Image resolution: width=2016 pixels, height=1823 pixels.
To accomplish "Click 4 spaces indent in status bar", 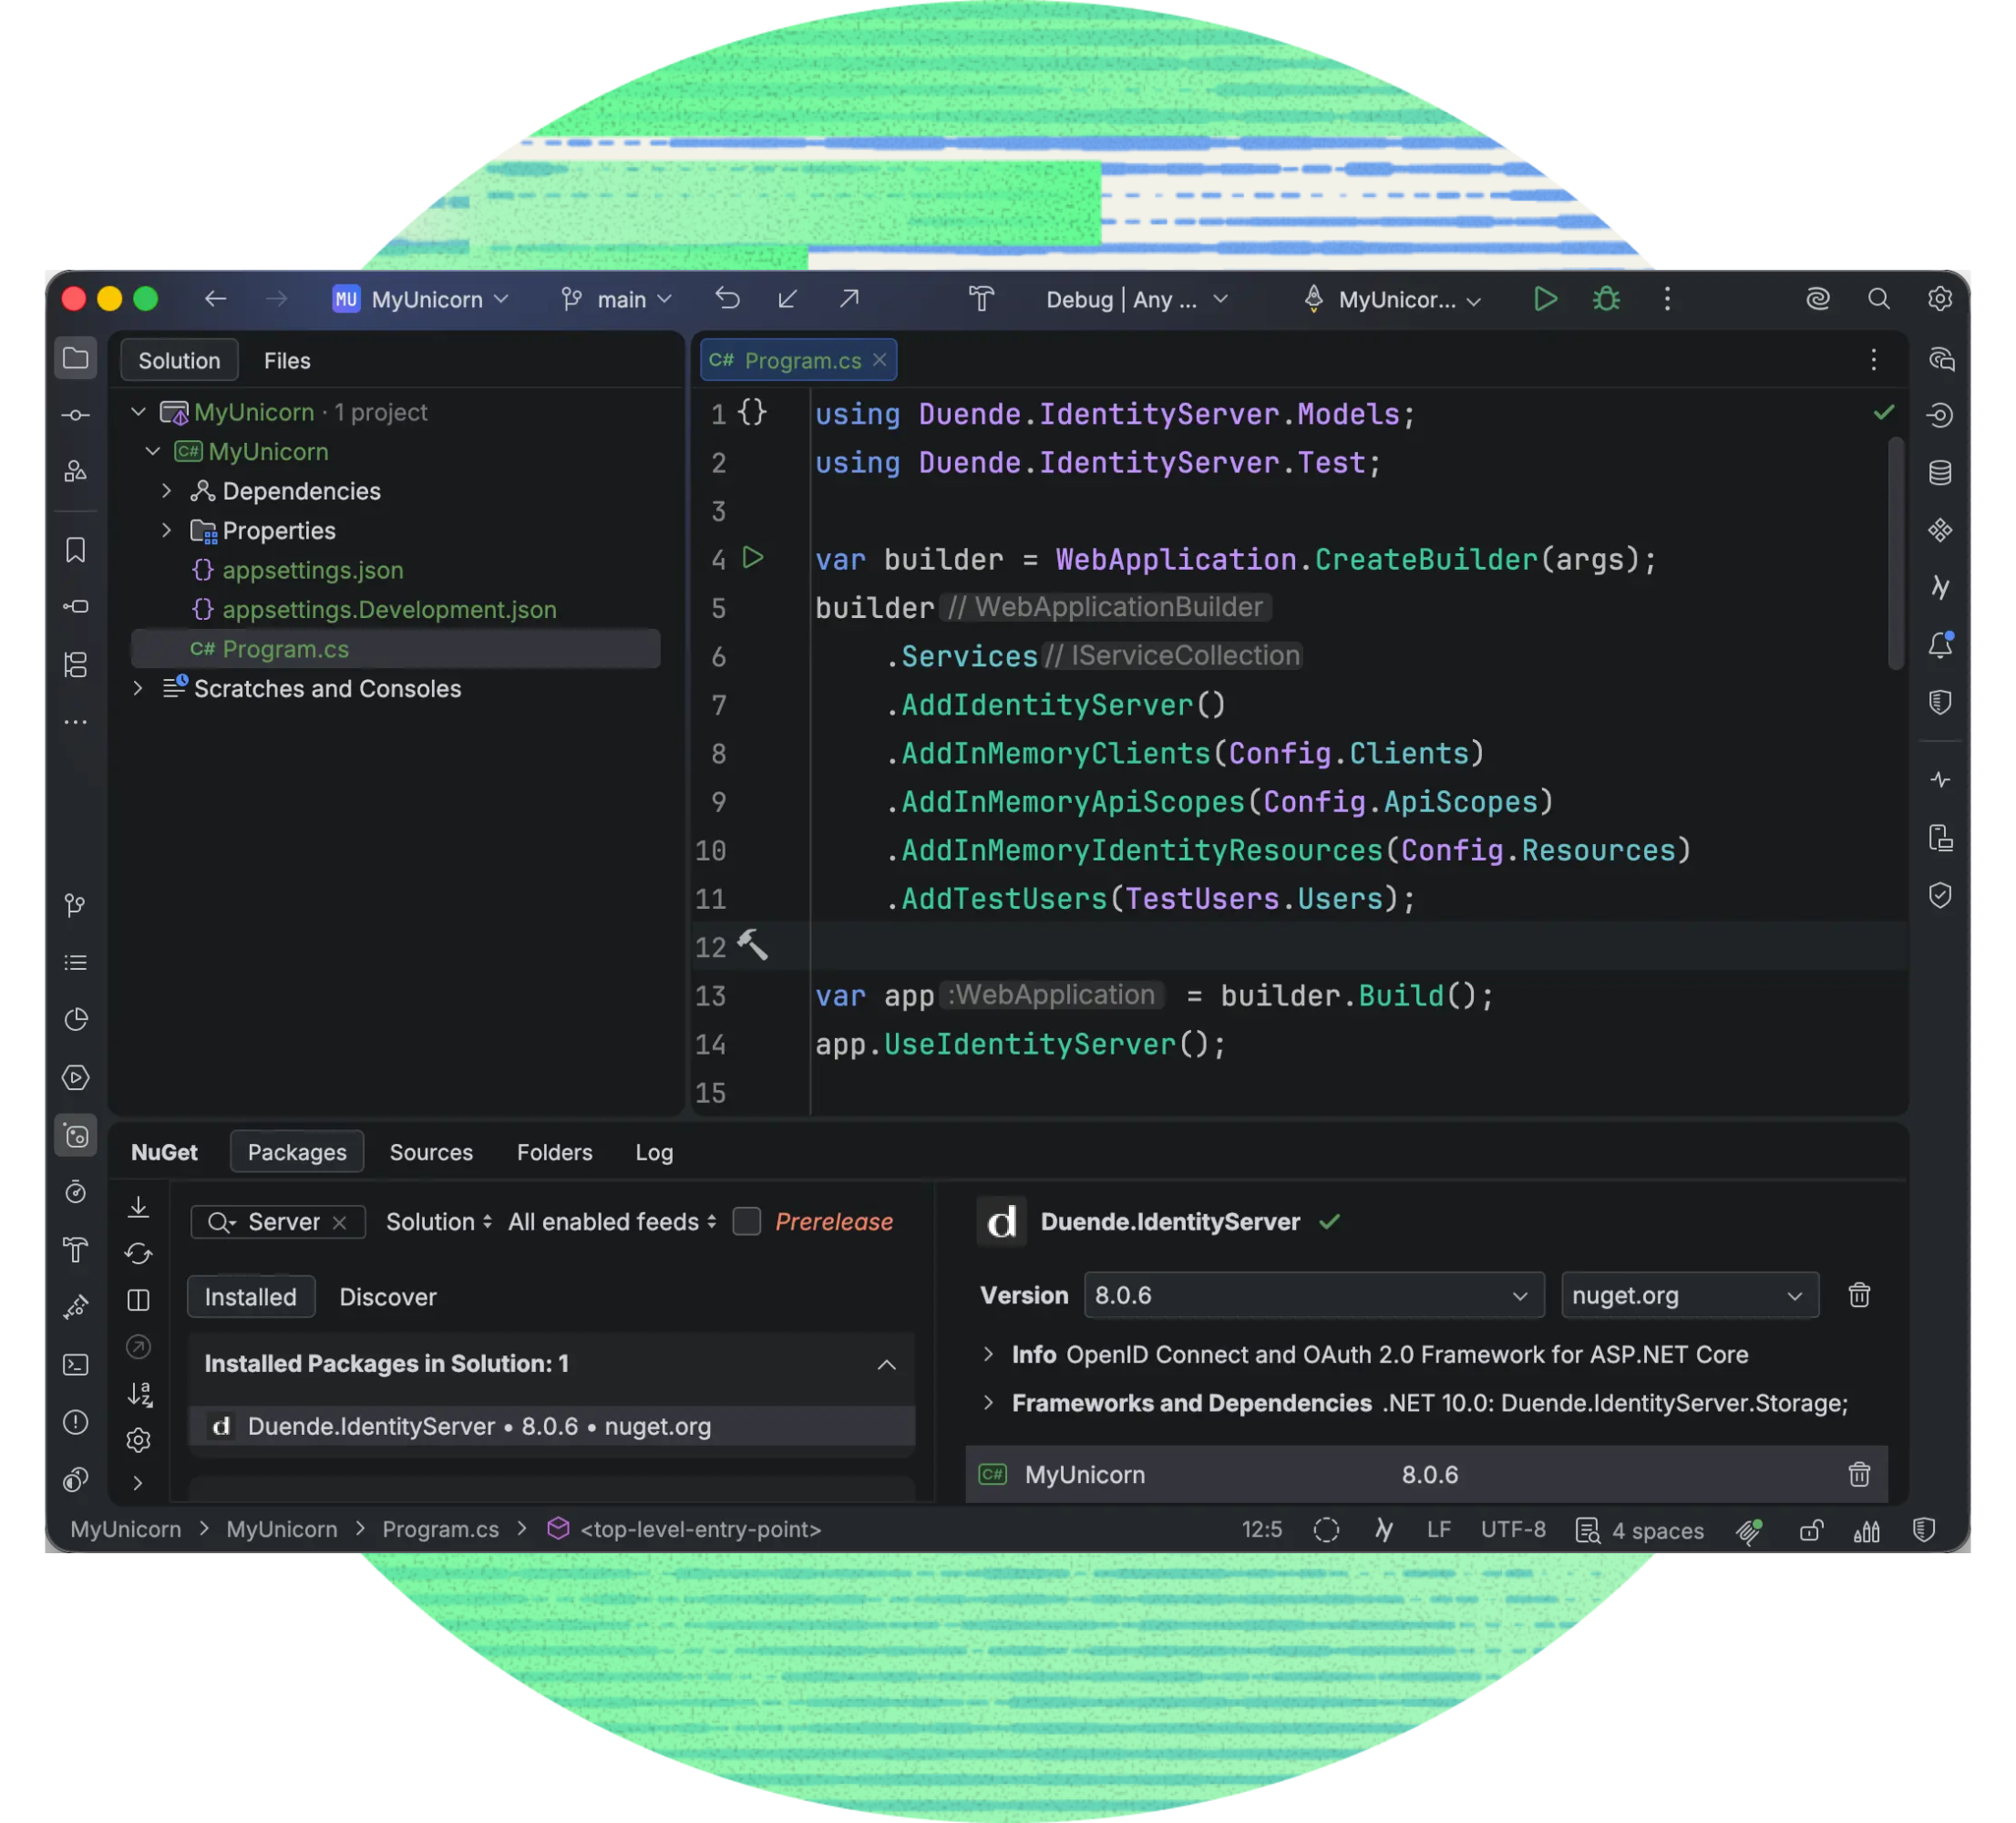I will pyautogui.click(x=1640, y=1530).
